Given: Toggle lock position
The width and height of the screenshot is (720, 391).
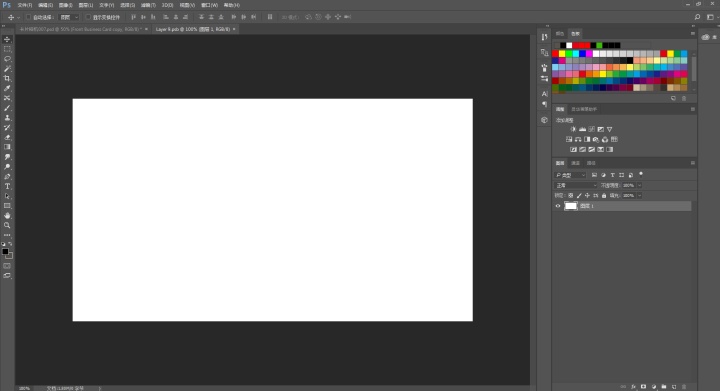Looking at the screenshot, I should click(x=587, y=196).
